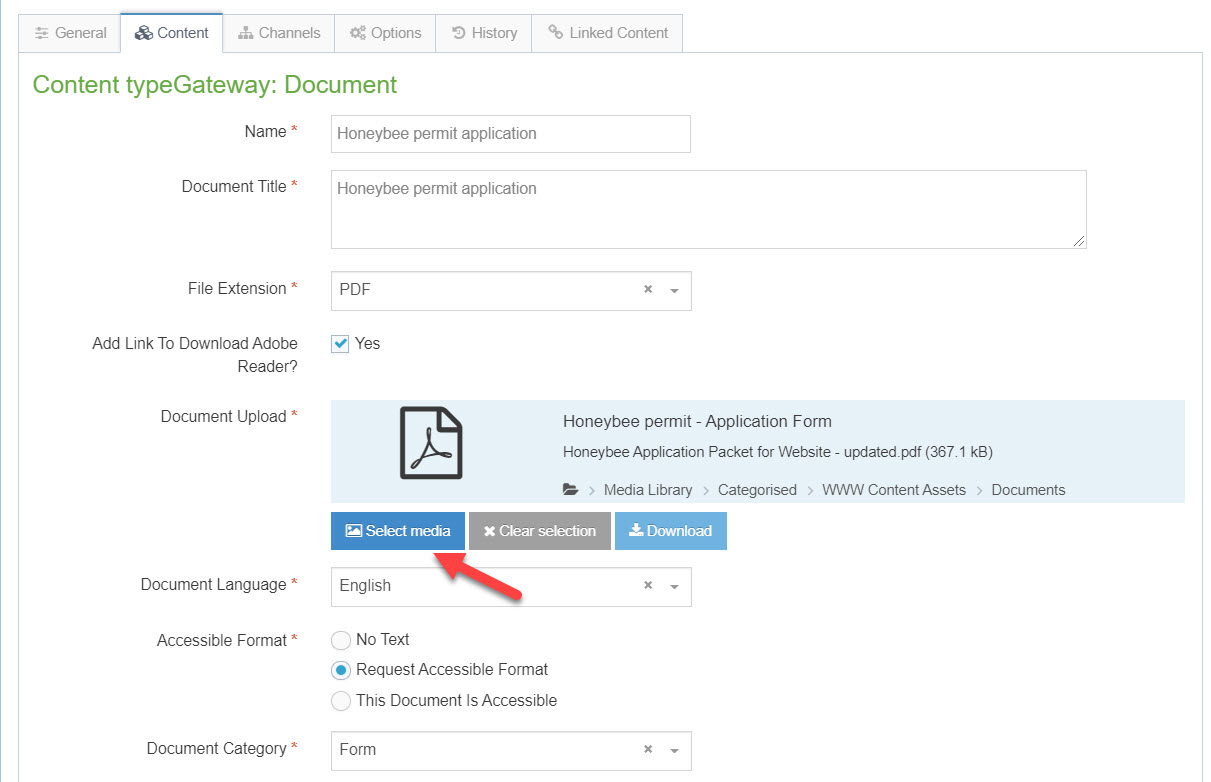Open the File Extension dropdown arrow
This screenshot has height=782, width=1211.
(x=674, y=291)
